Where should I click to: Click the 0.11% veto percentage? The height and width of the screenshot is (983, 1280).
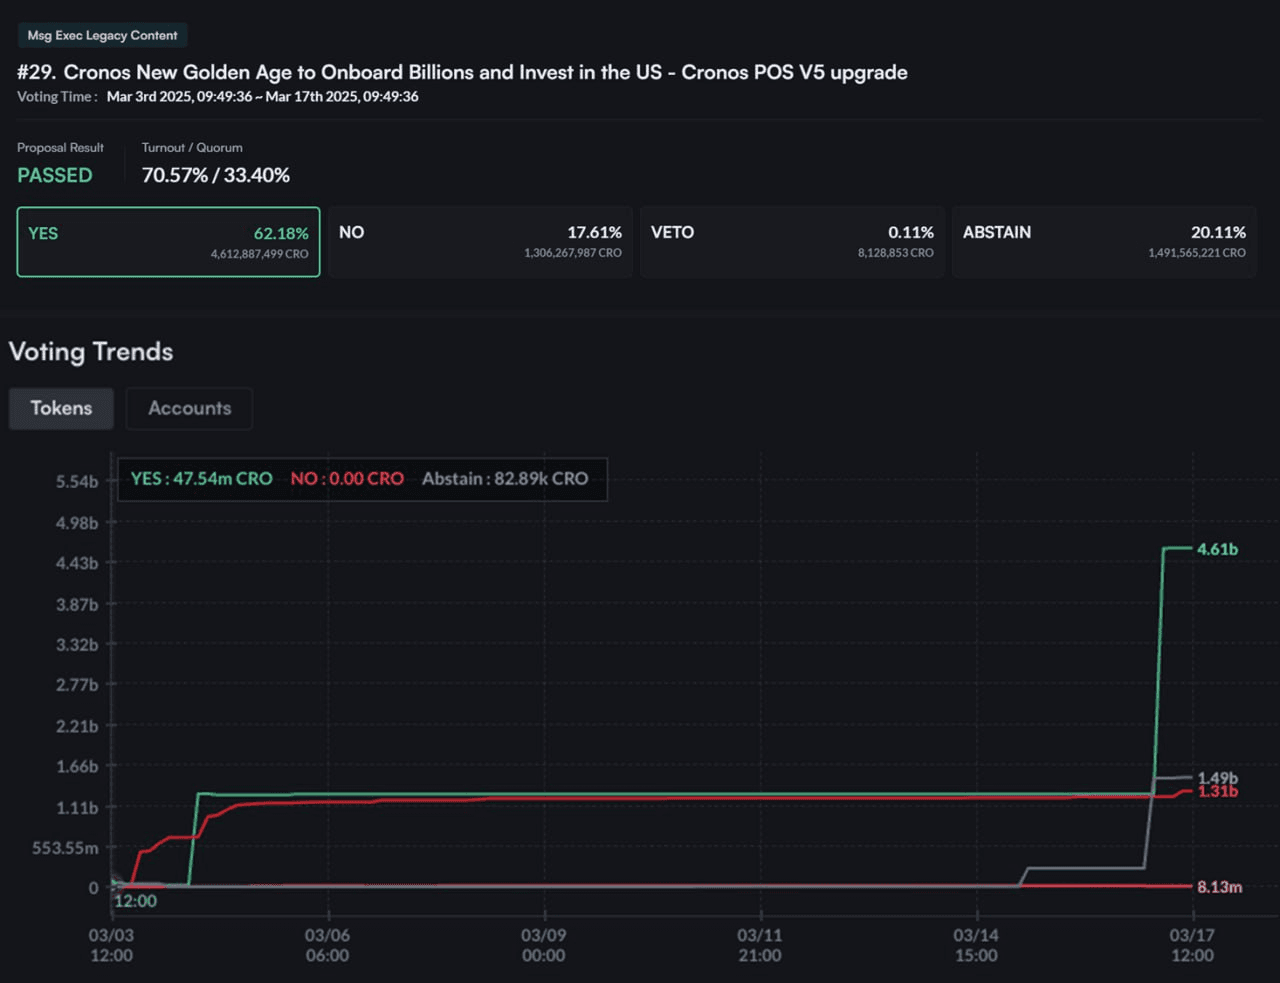911,232
